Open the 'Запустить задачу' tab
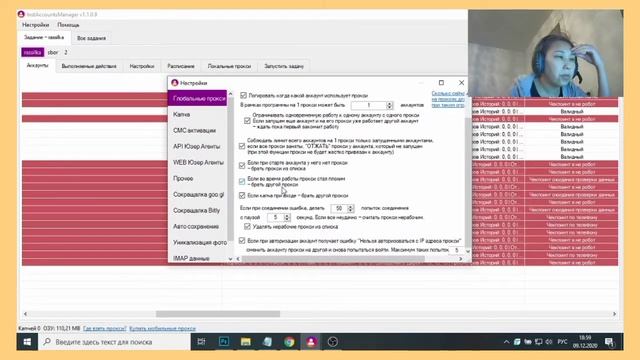This screenshot has height=360, width=640. pyautogui.click(x=284, y=66)
